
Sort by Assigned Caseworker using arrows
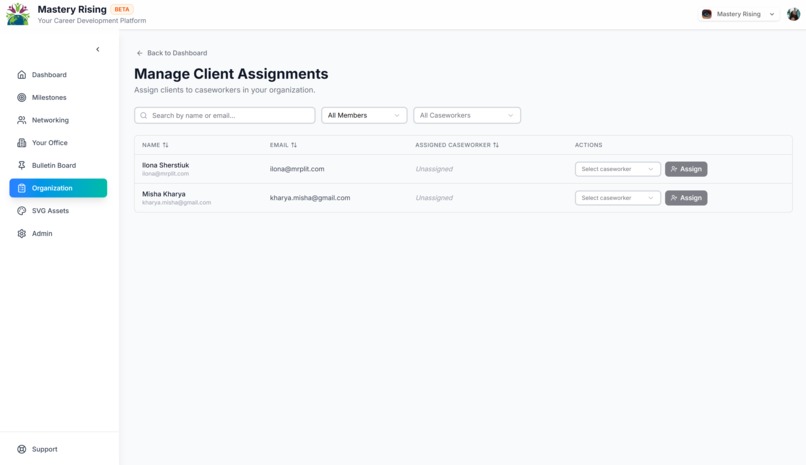pos(496,145)
